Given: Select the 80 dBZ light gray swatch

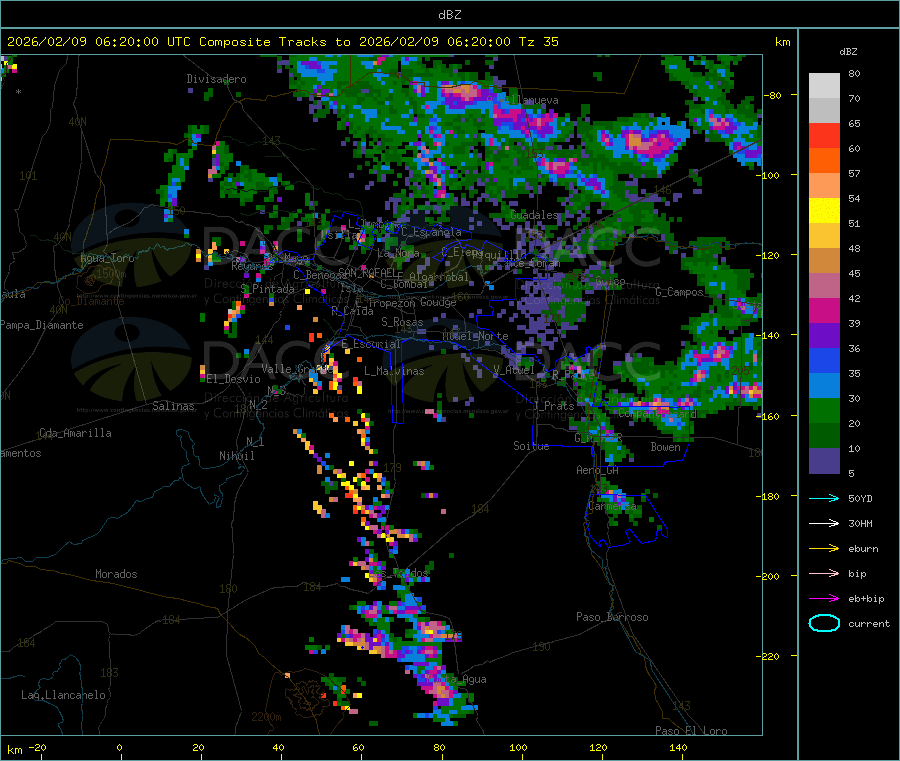Looking at the screenshot, I should pos(824,86).
